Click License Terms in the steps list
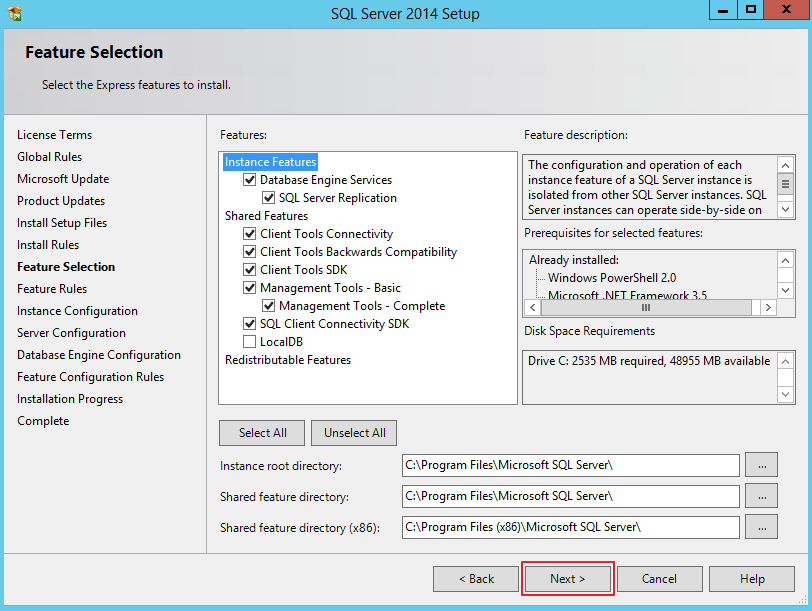This screenshot has height=611, width=812. [54, 135]
